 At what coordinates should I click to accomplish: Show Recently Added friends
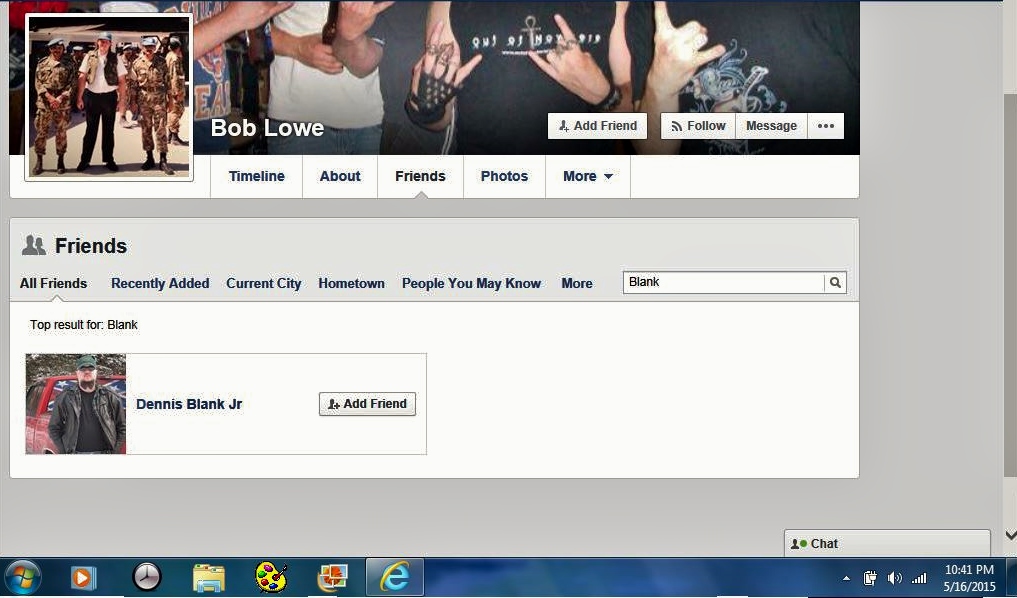point(160,283)
